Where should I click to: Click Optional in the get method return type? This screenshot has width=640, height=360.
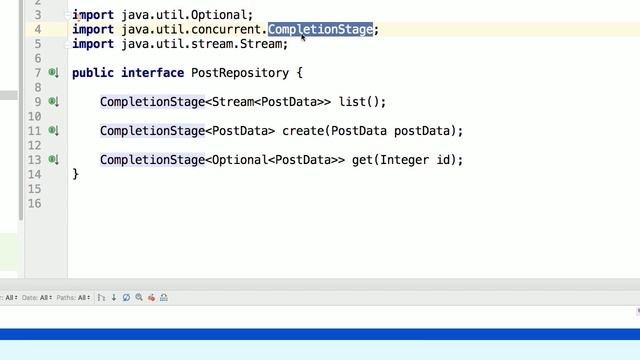tap(240, 160)
